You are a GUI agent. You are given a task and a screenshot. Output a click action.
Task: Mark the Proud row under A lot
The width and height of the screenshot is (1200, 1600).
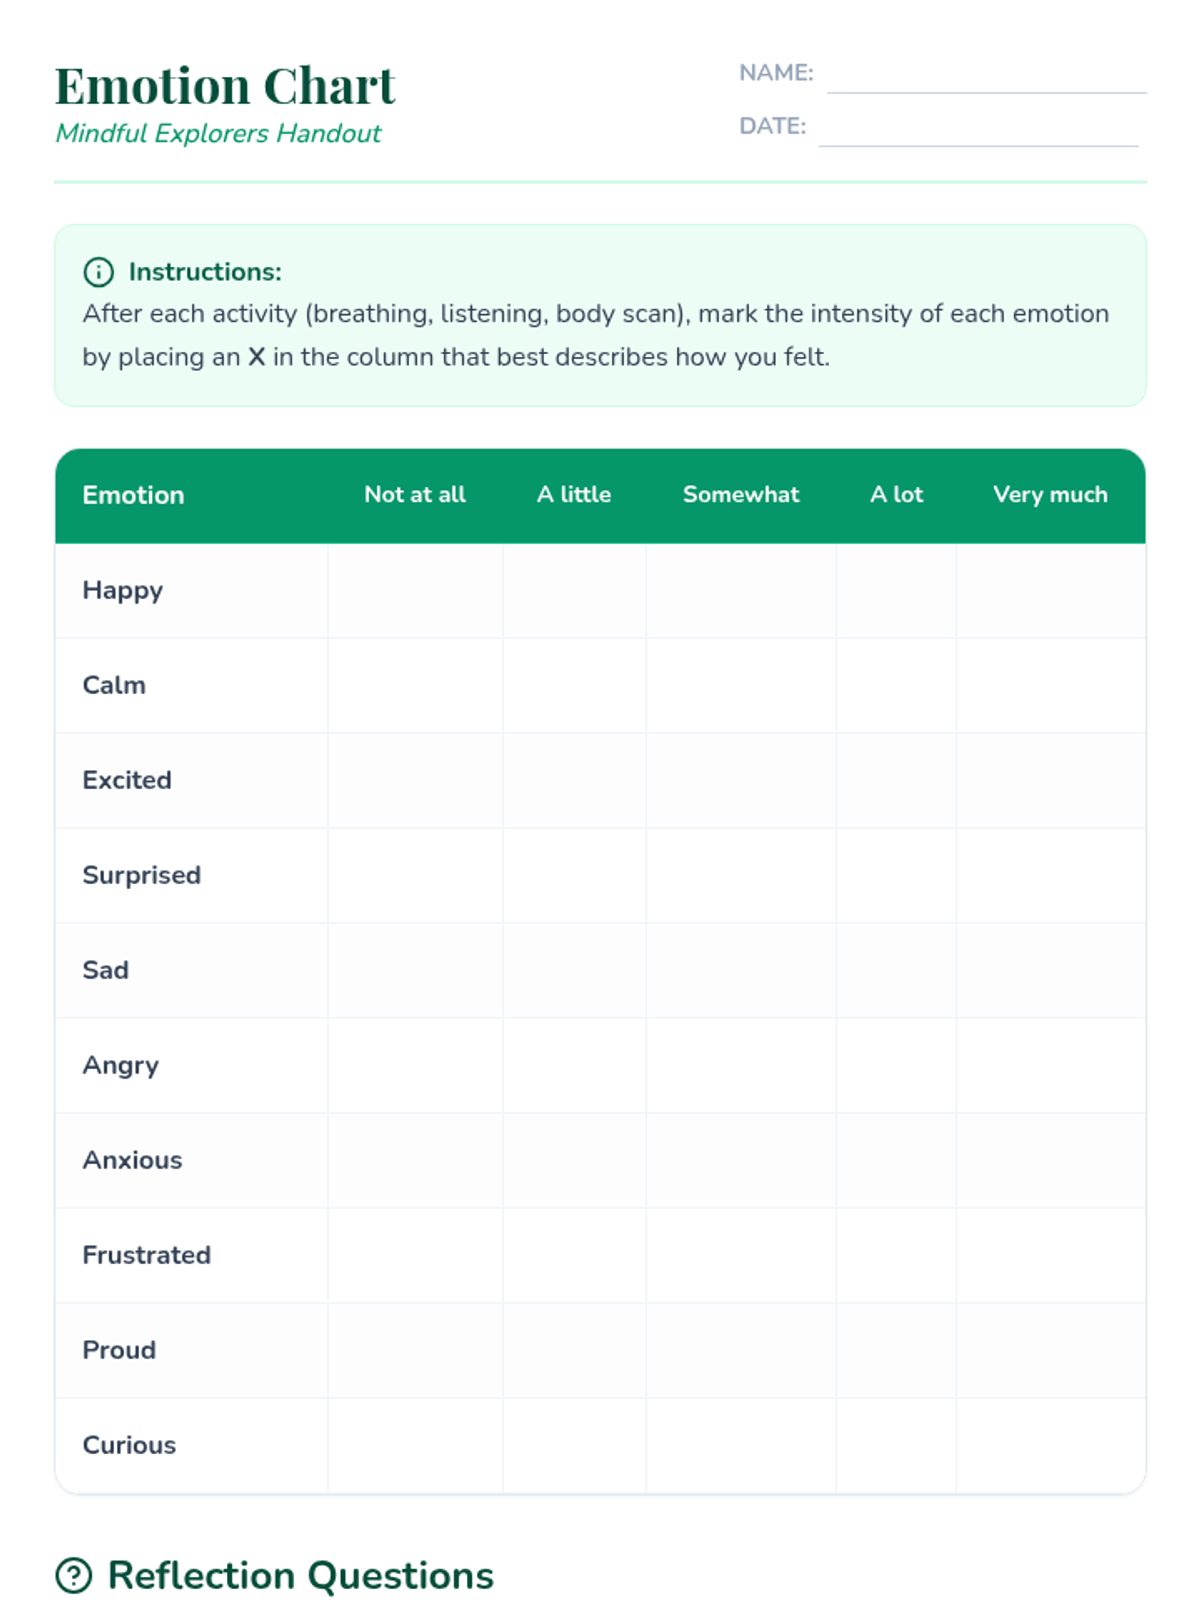pos(896,1351)
